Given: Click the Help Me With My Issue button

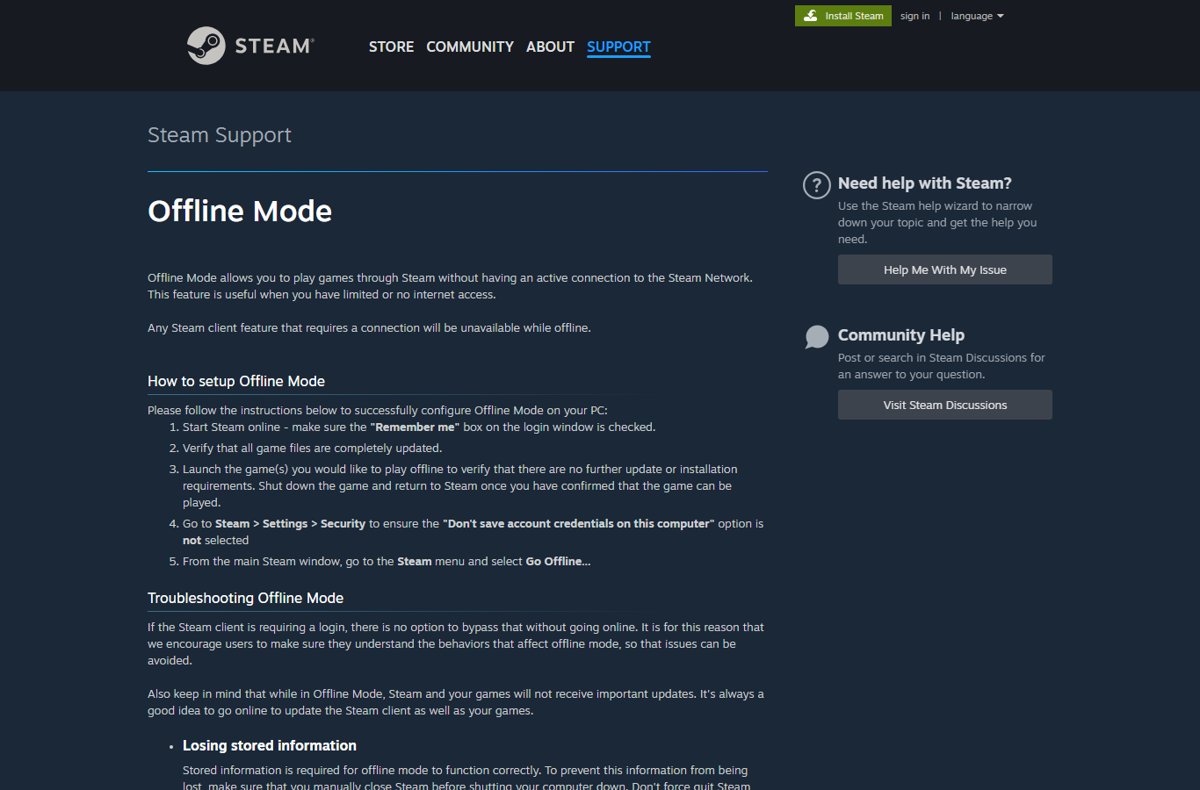Looking at the screenshot, I should 945,270.
